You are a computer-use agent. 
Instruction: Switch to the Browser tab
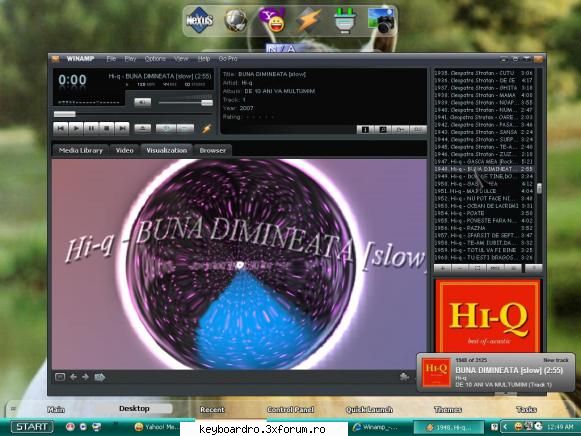pyautogui.click(x=212, y=150)
